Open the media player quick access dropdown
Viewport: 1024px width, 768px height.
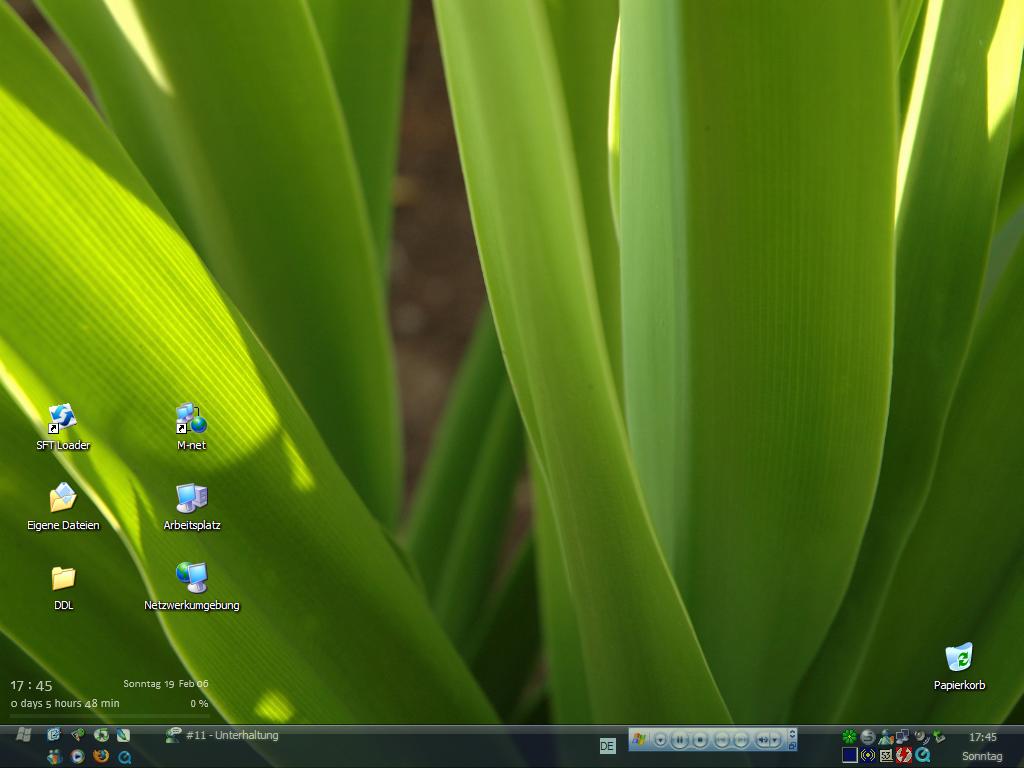coord(660,740)
